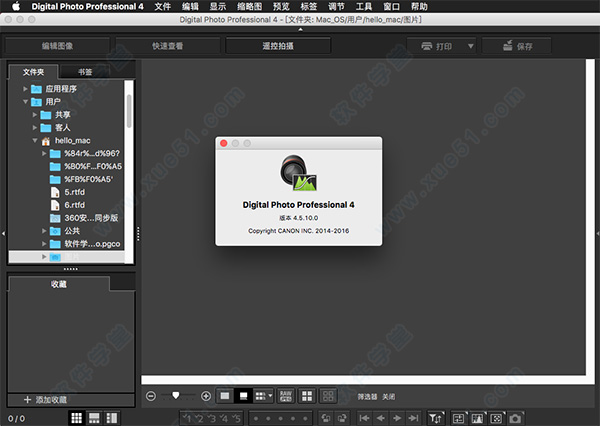Open the 编辑 menu

(x=190, y=7)
